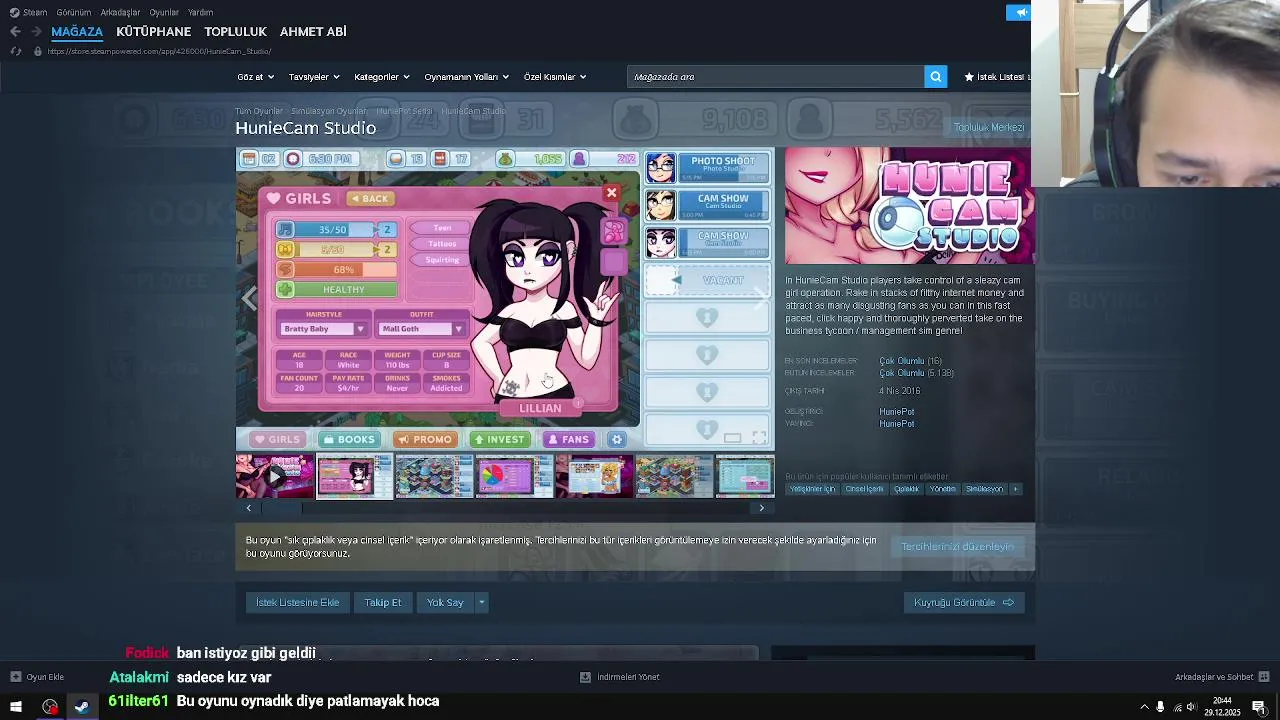Open Windows notification center icon
This screenshot has height=720, width=1280.
(x=1259, y=707)
